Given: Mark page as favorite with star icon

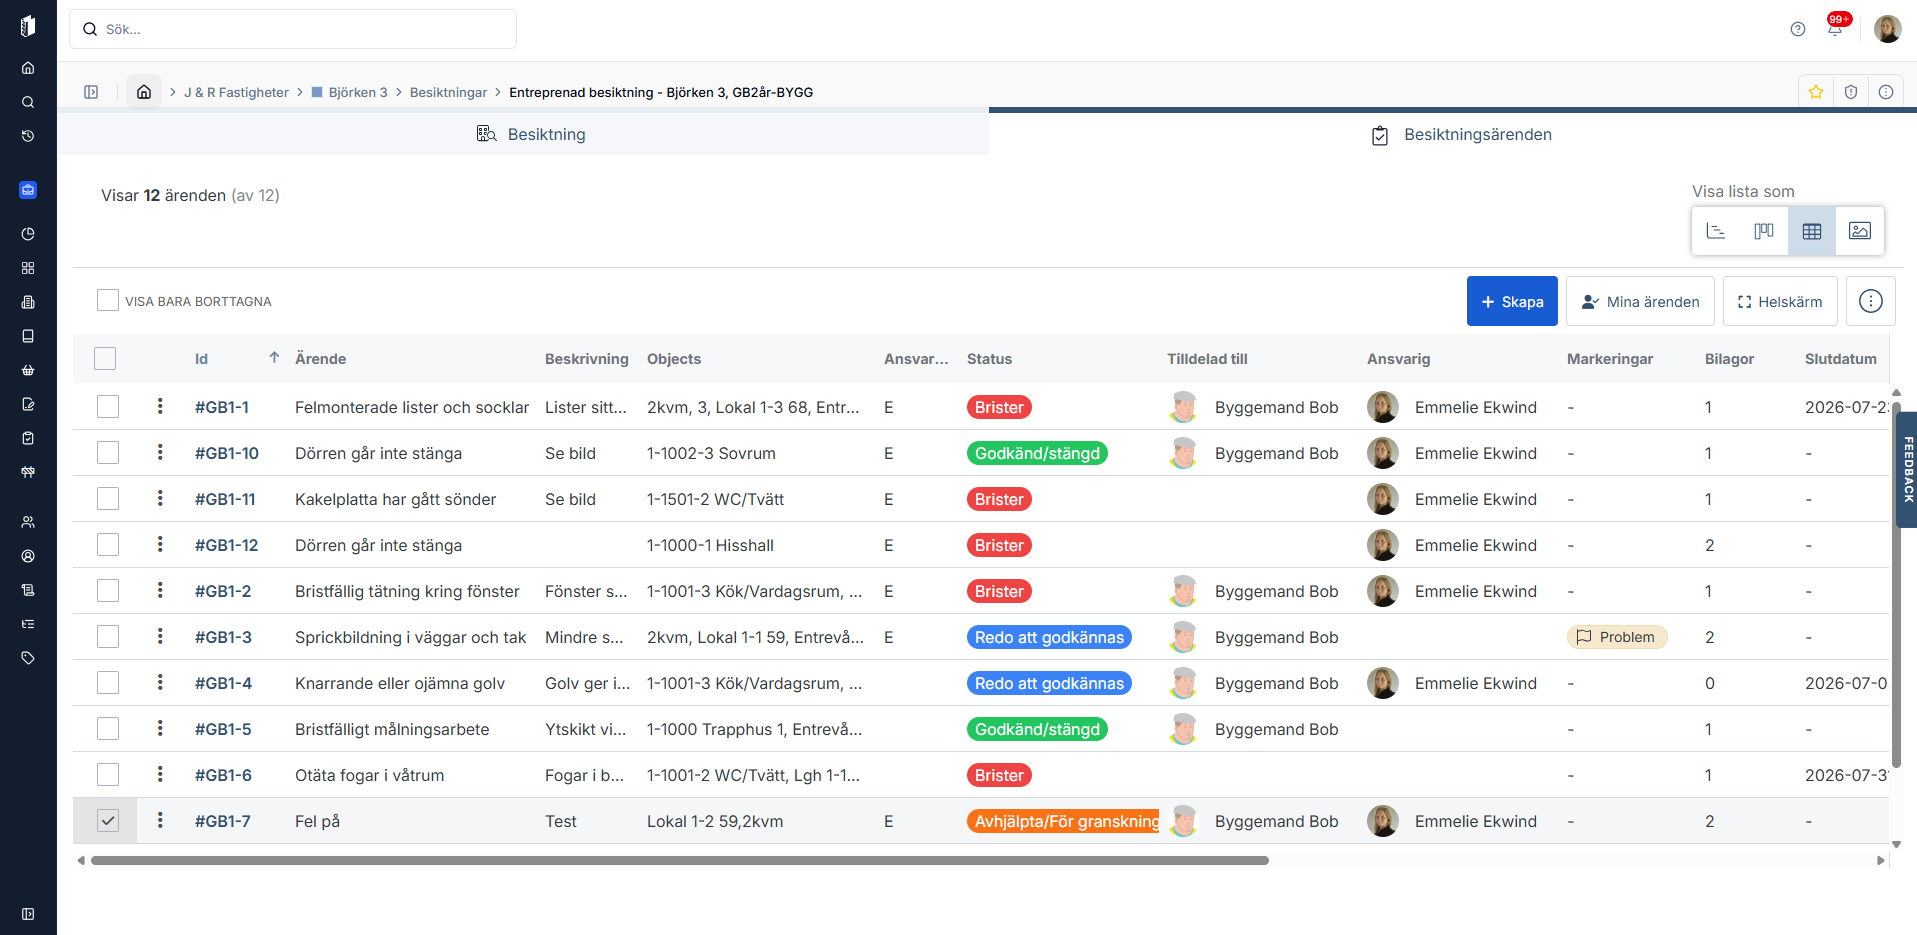Looking at the screenshot, I should pos(1816,92).
